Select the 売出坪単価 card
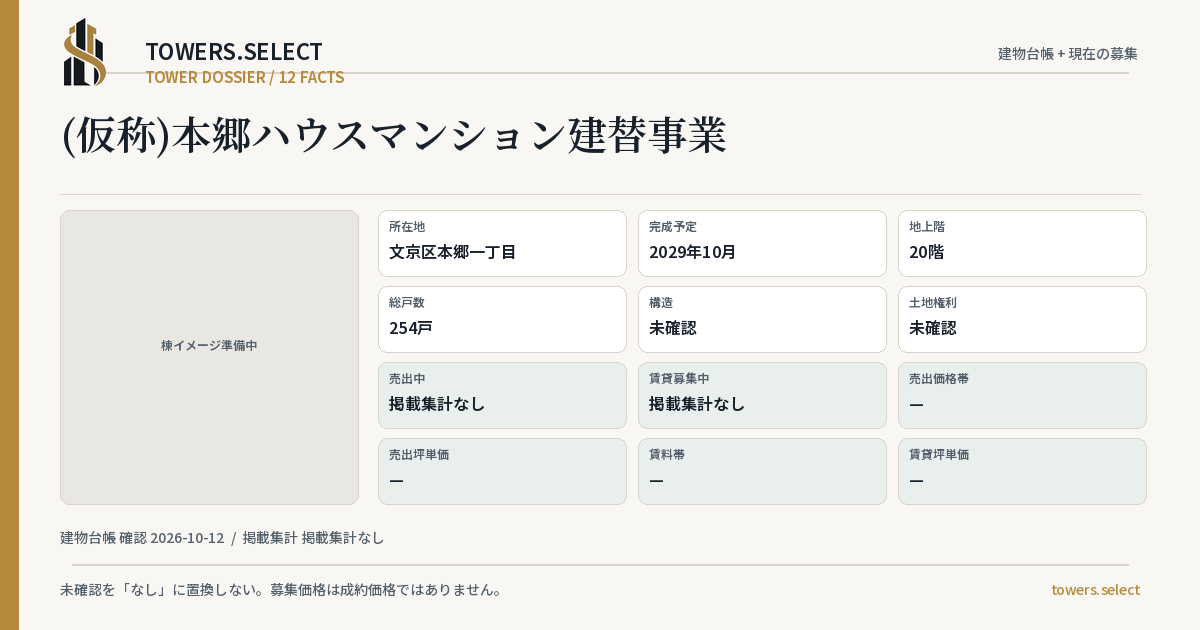This screenshot has width=1200, height=630. (x=502, y=471)
